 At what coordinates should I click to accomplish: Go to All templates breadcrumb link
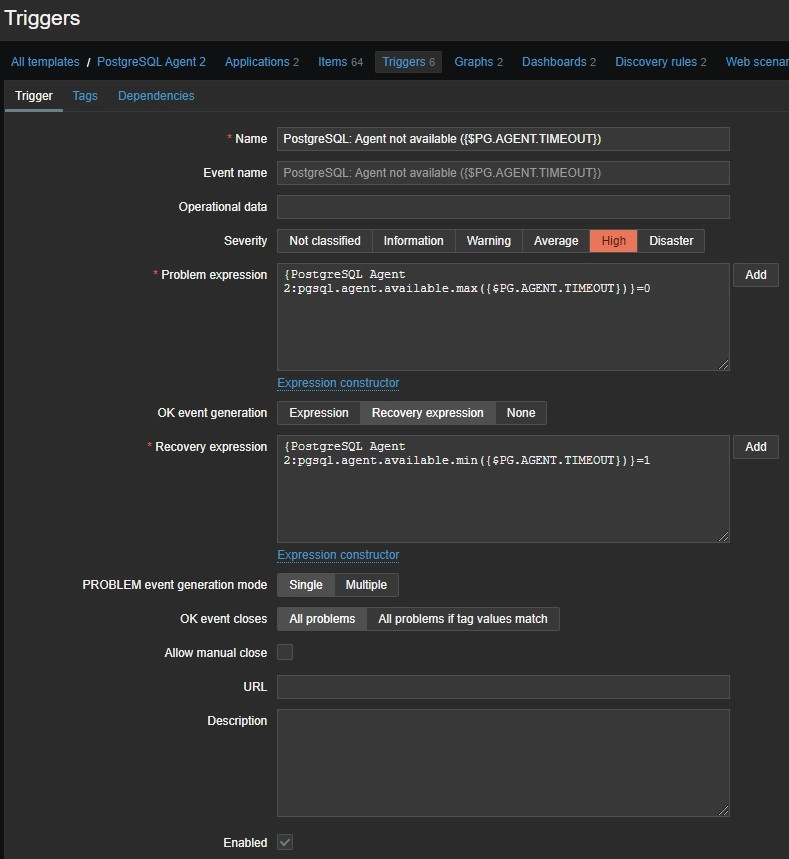coord(45,62)
